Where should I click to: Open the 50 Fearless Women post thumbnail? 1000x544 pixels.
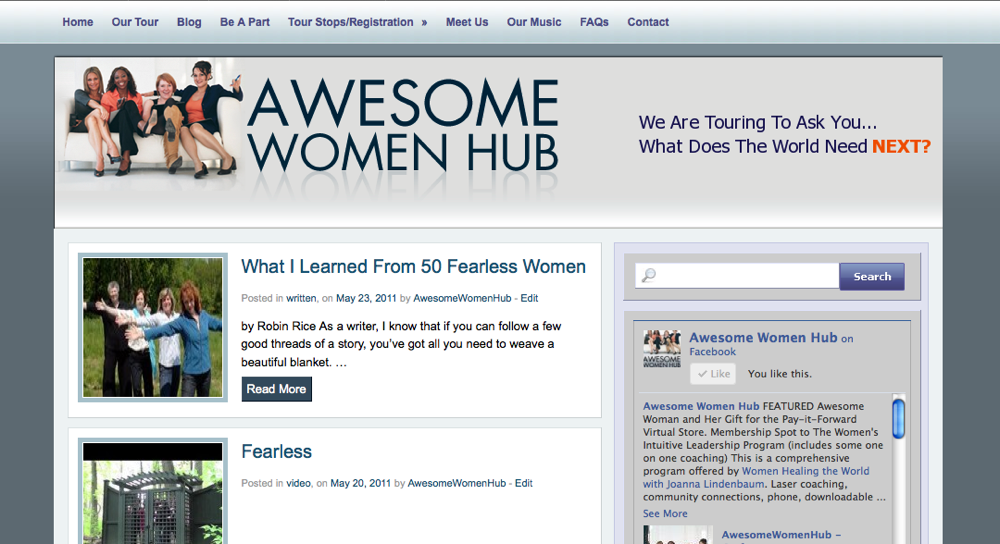pos(152,327)
